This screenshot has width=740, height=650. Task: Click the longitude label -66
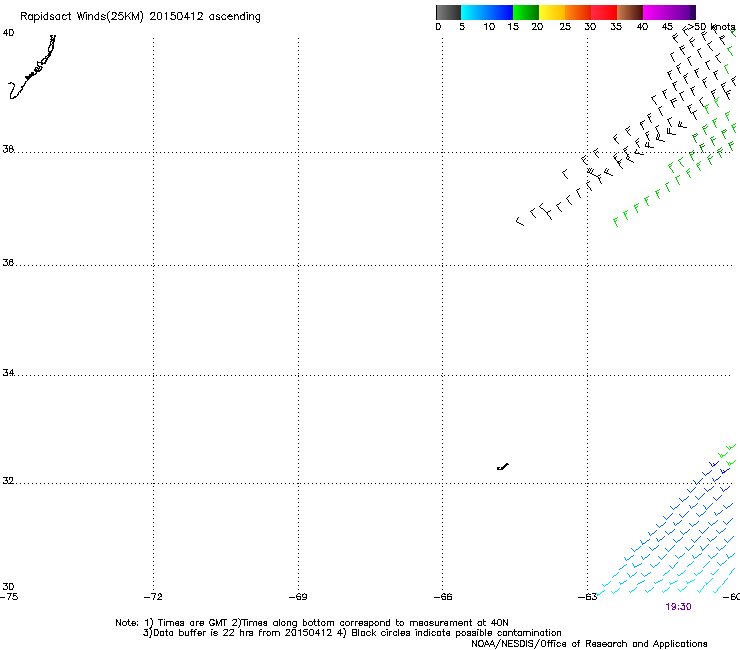[443, 597]
